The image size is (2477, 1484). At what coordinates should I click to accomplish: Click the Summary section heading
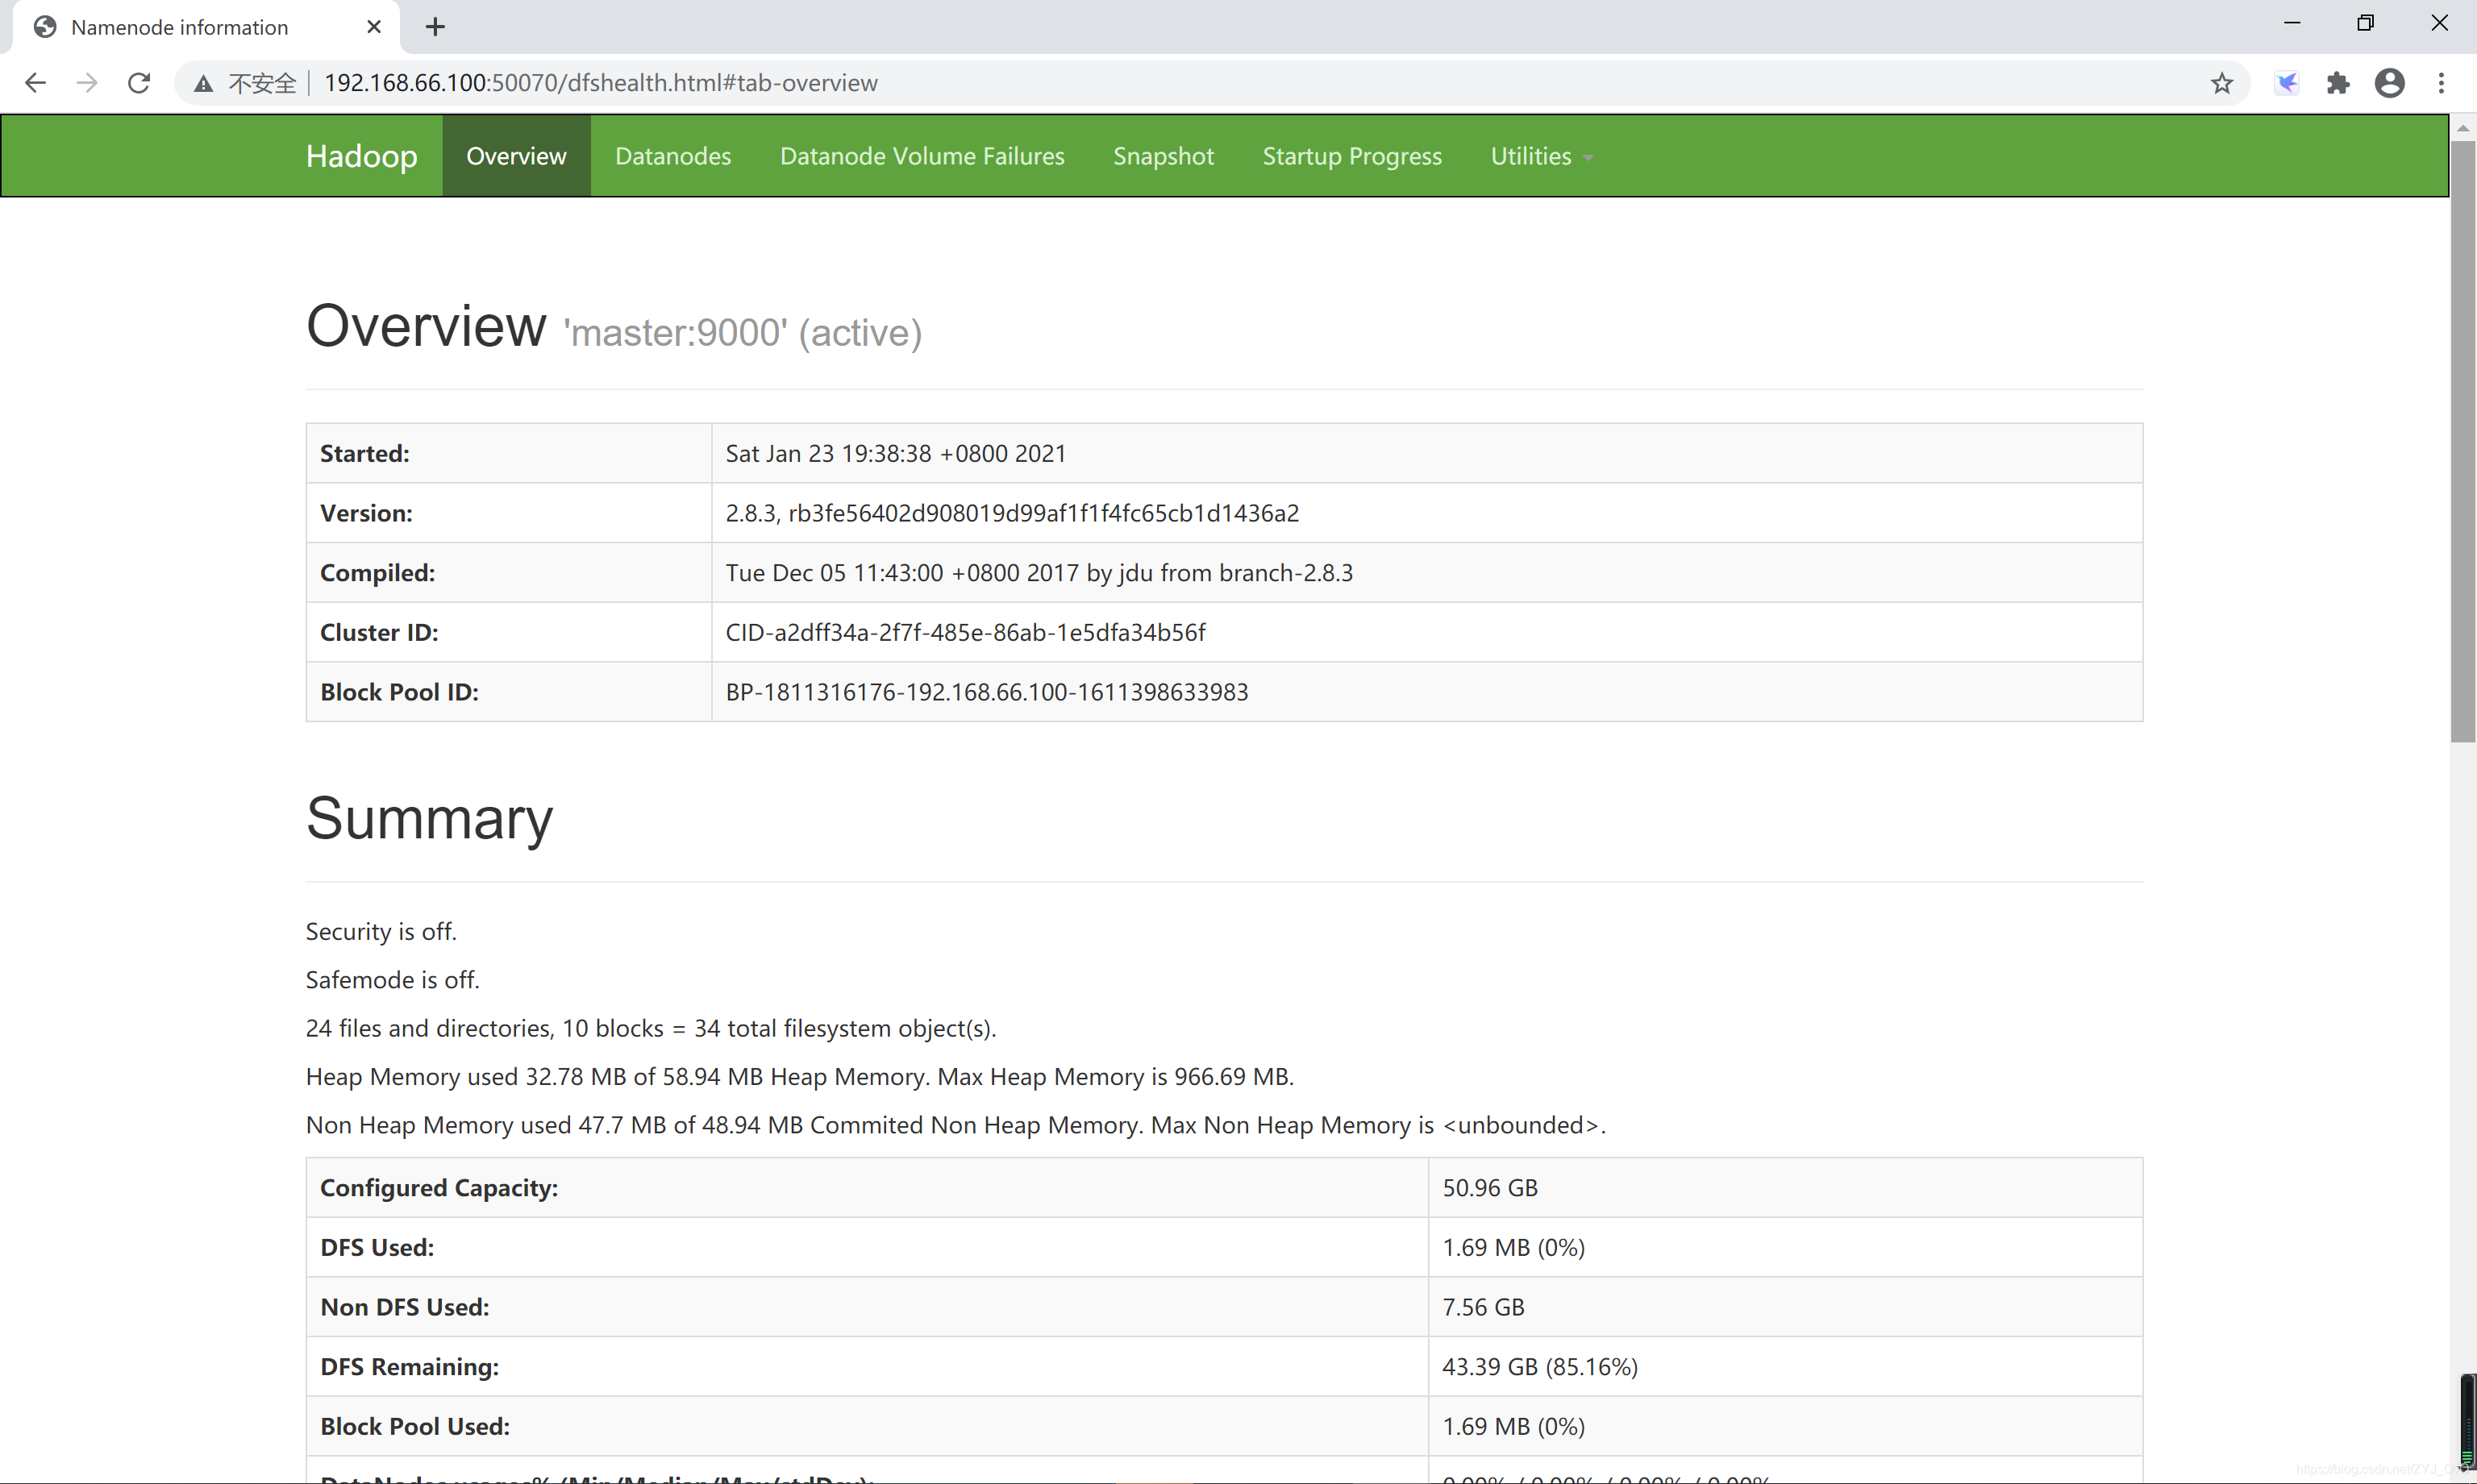click(x=429, y=818)
